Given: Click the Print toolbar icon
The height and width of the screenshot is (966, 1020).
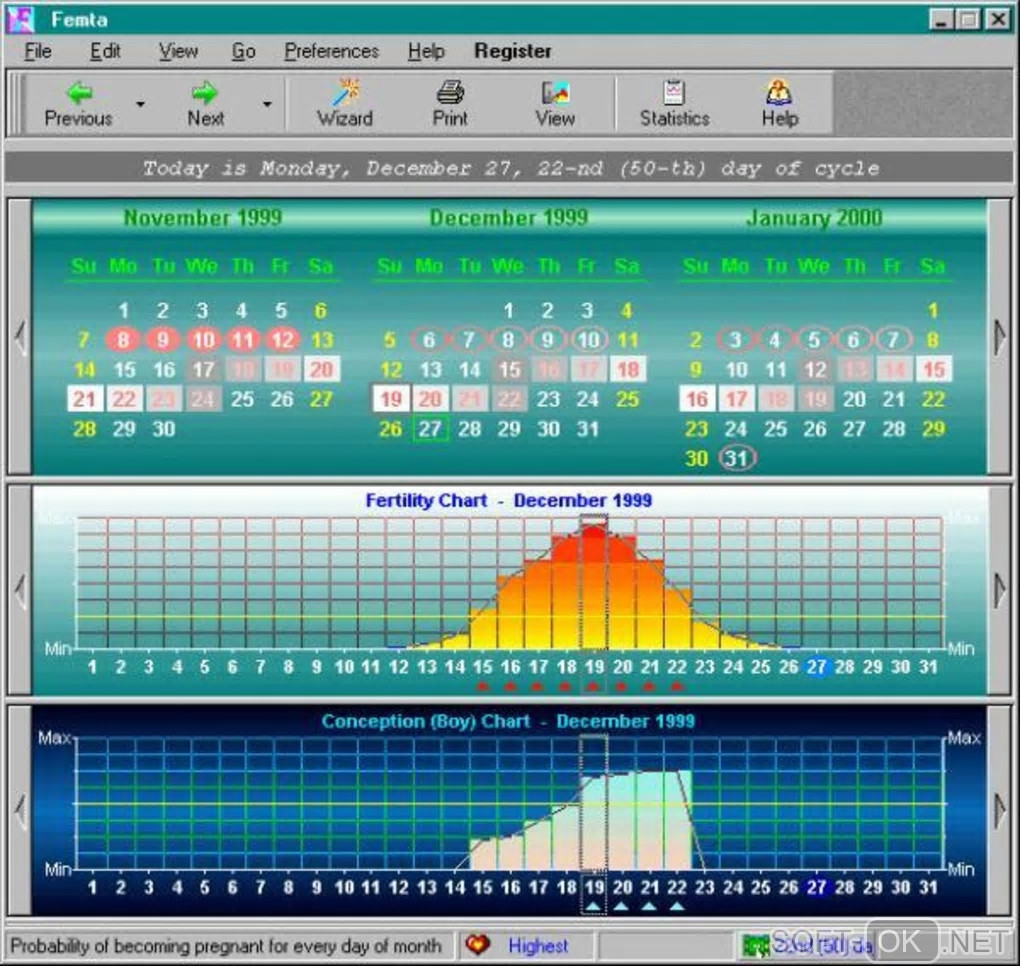Looking at the screenshot, I should 450,104.
